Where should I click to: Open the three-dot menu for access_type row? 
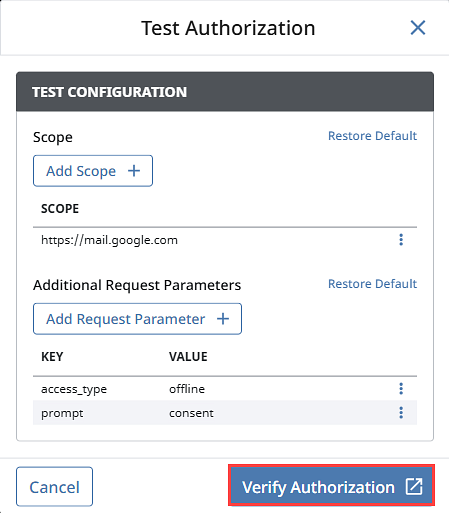pos(401,389)
